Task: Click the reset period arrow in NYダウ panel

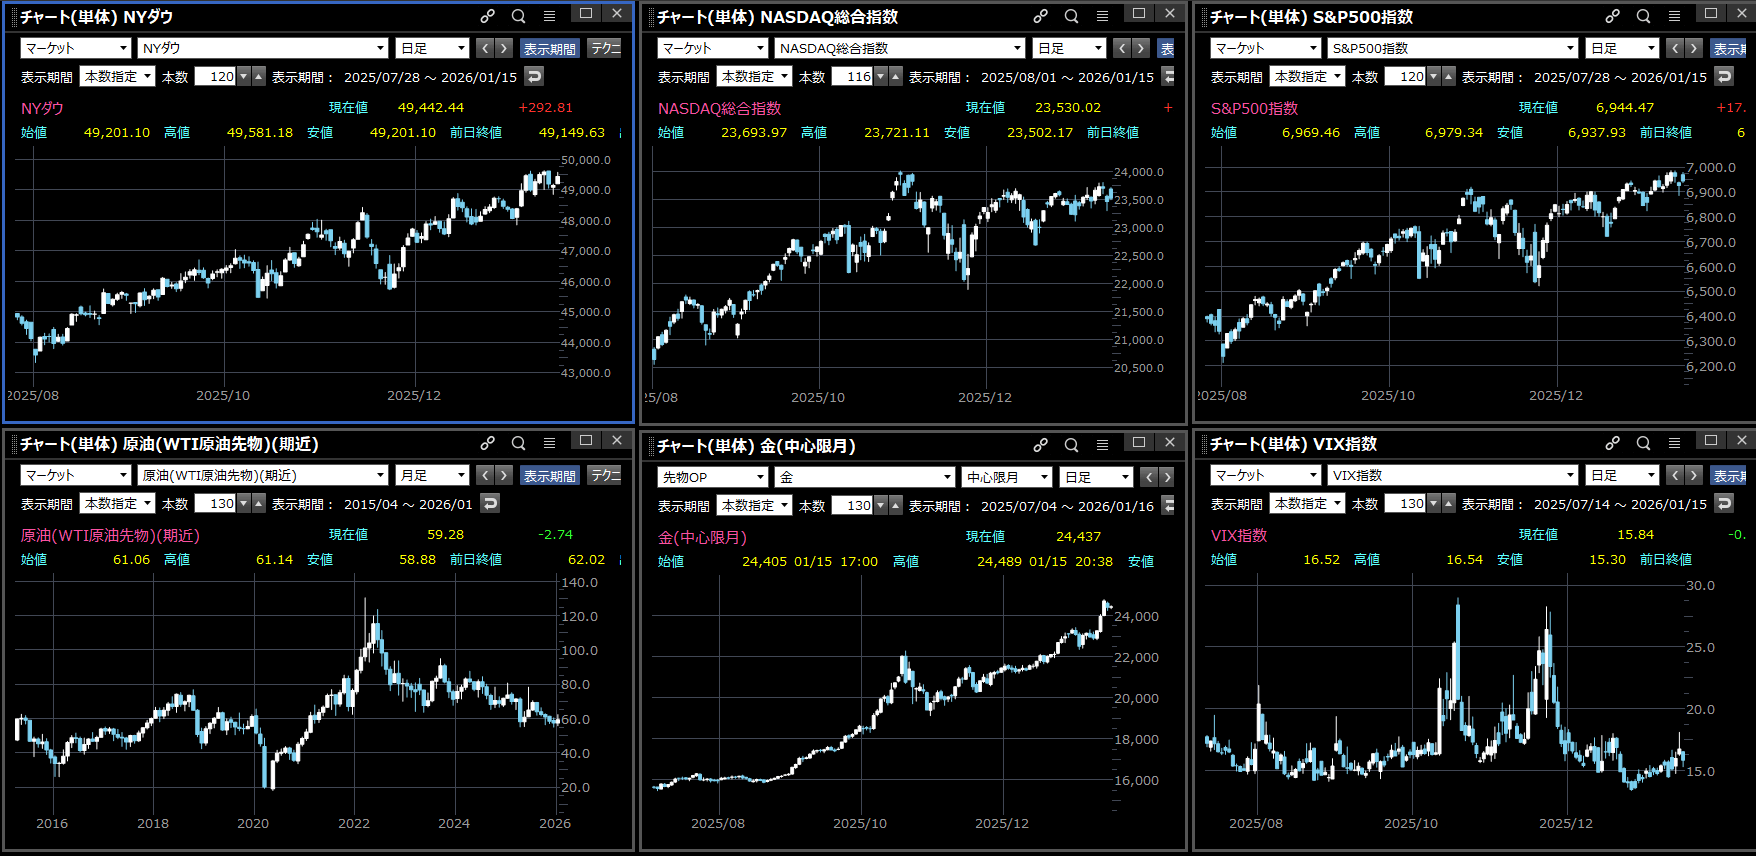Action: click(x=534, y=76)
